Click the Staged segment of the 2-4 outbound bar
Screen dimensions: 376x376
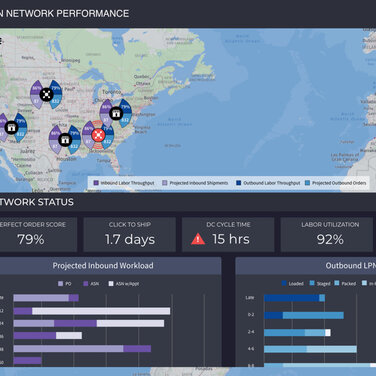point(285,332)
